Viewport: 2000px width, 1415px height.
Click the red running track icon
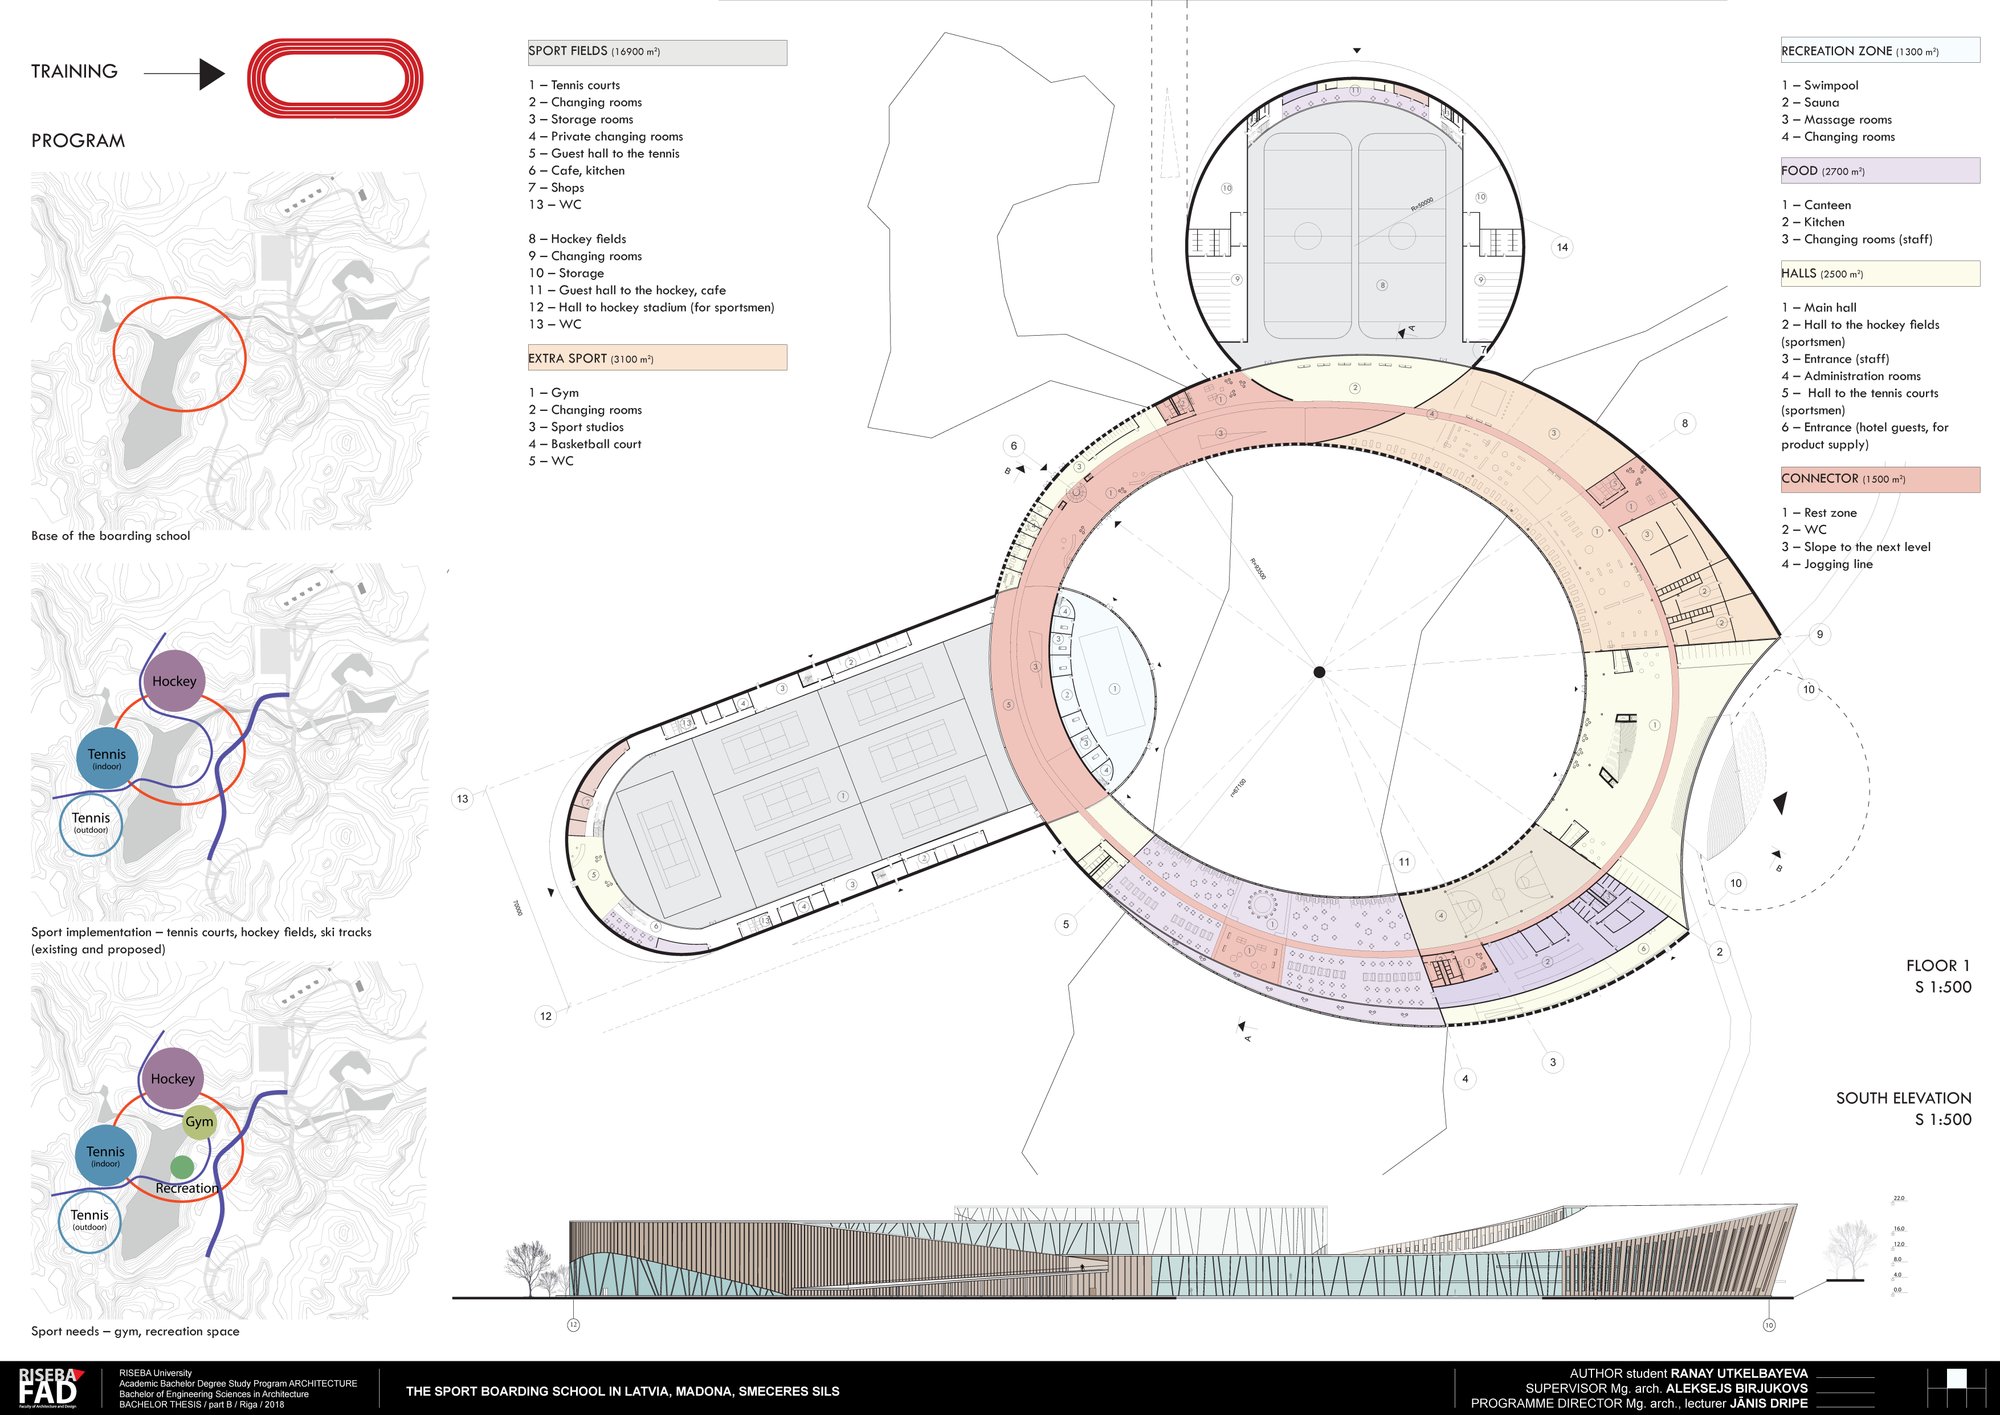coord(335,78)
